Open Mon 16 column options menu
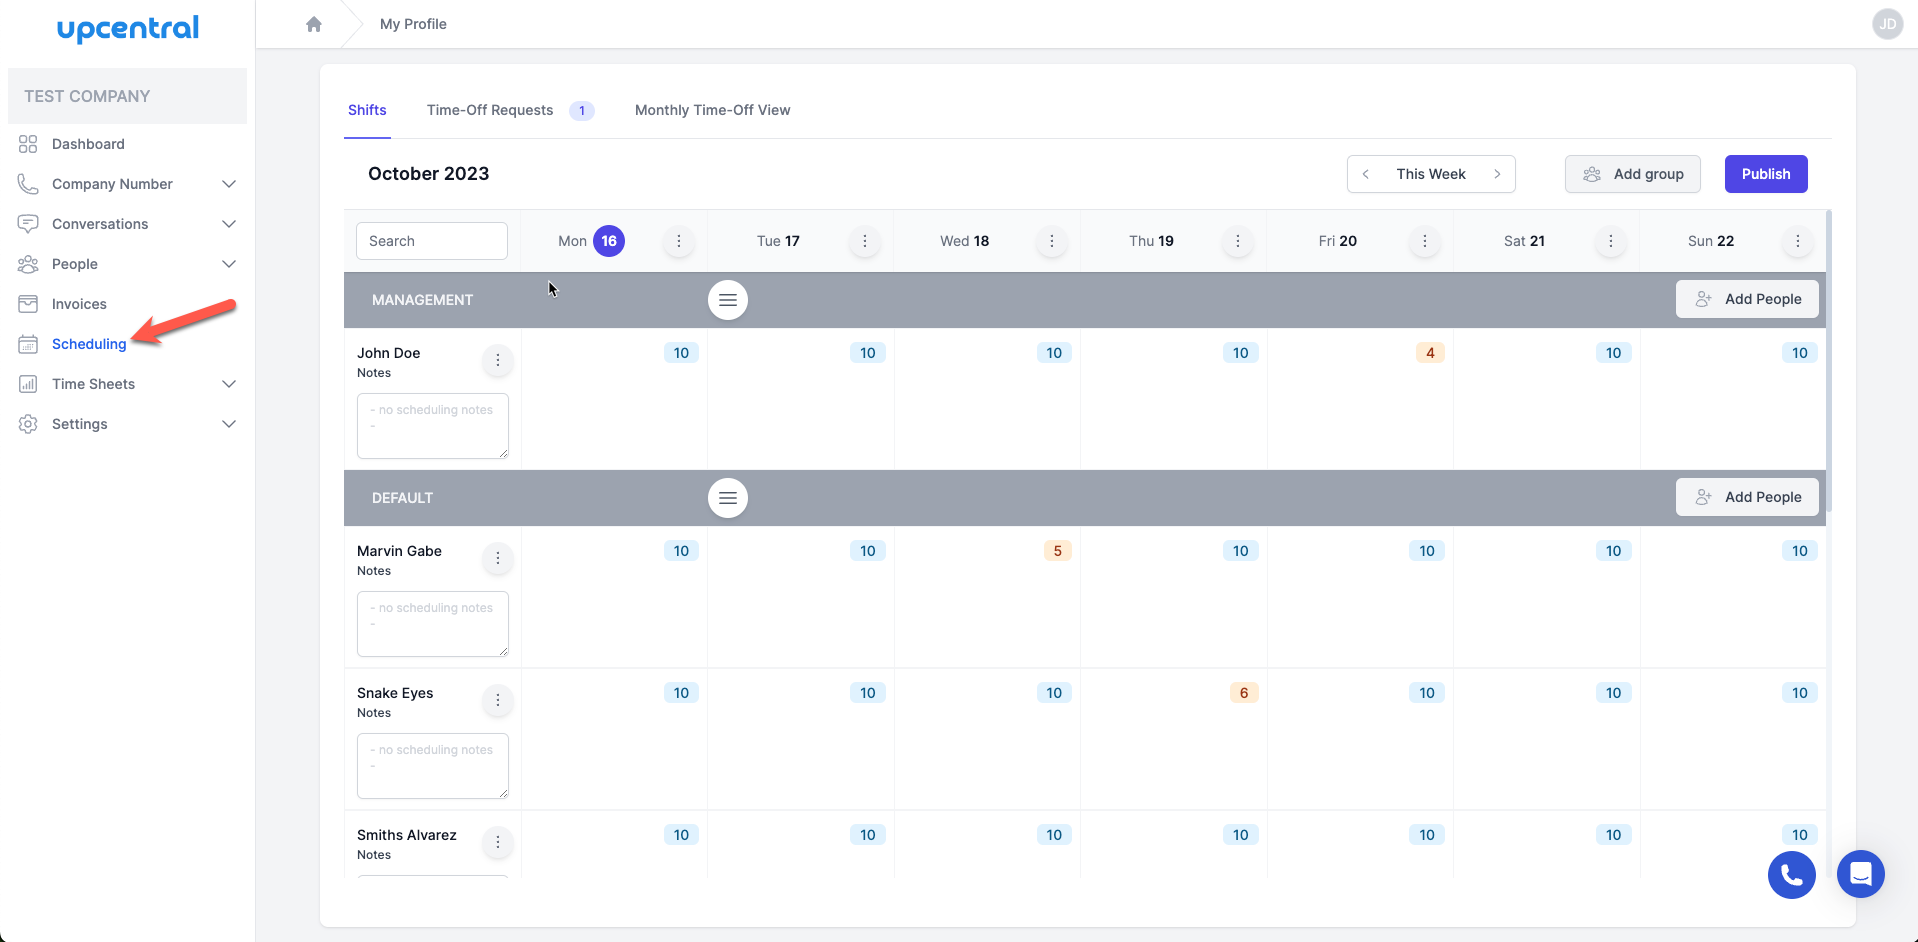 [678, 241]
